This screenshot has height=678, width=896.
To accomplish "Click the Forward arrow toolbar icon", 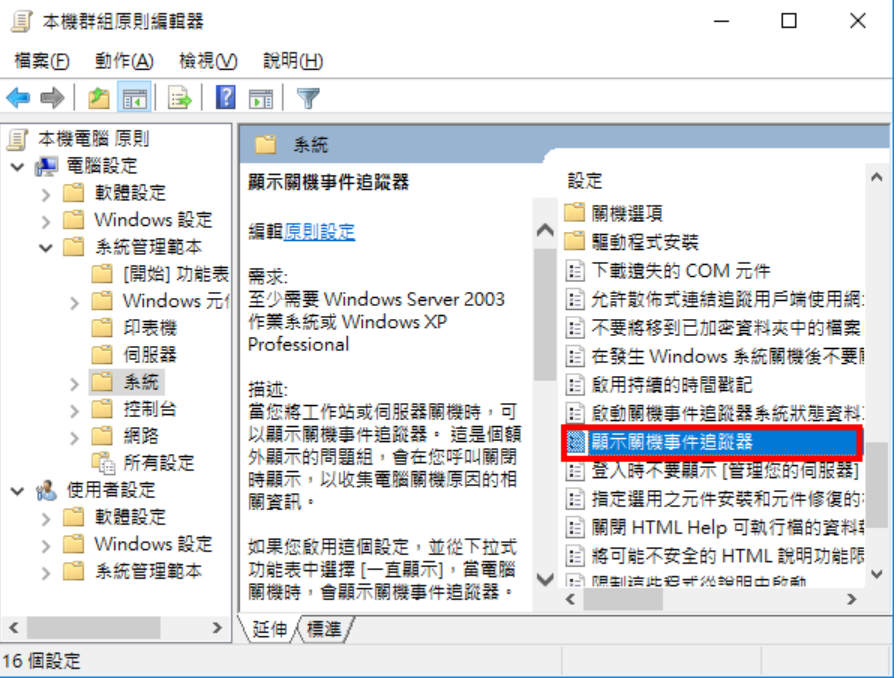I will 52,98.
